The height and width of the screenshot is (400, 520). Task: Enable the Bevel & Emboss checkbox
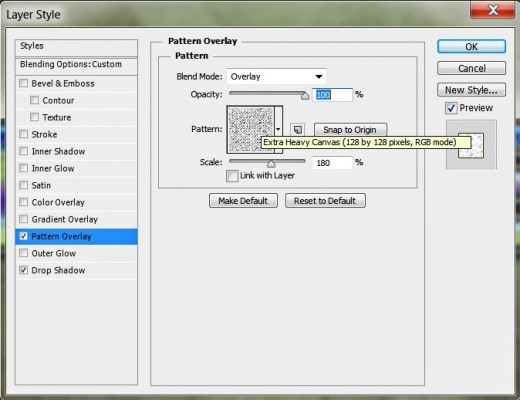tap(23, 83)
